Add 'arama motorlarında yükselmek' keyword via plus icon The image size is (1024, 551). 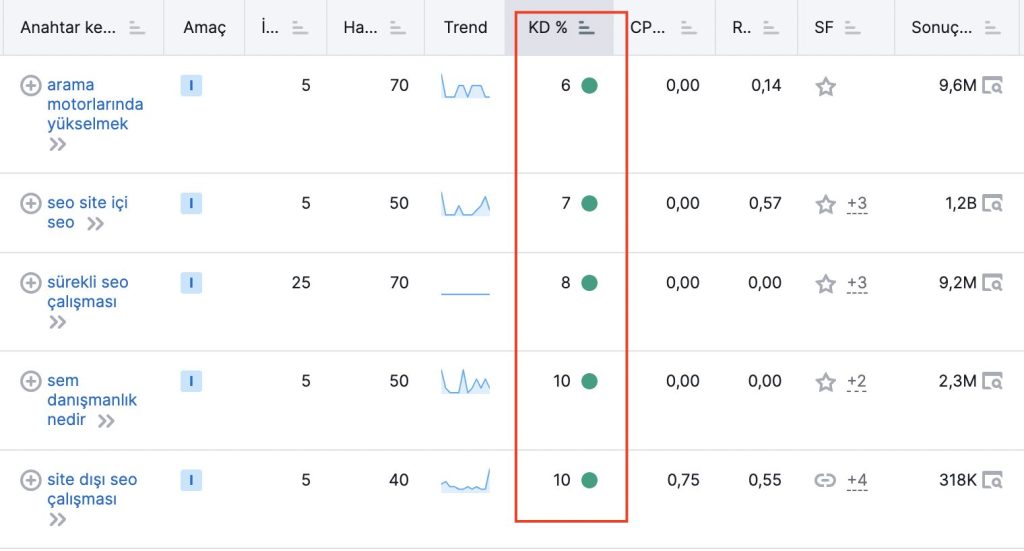click(30, 86)
